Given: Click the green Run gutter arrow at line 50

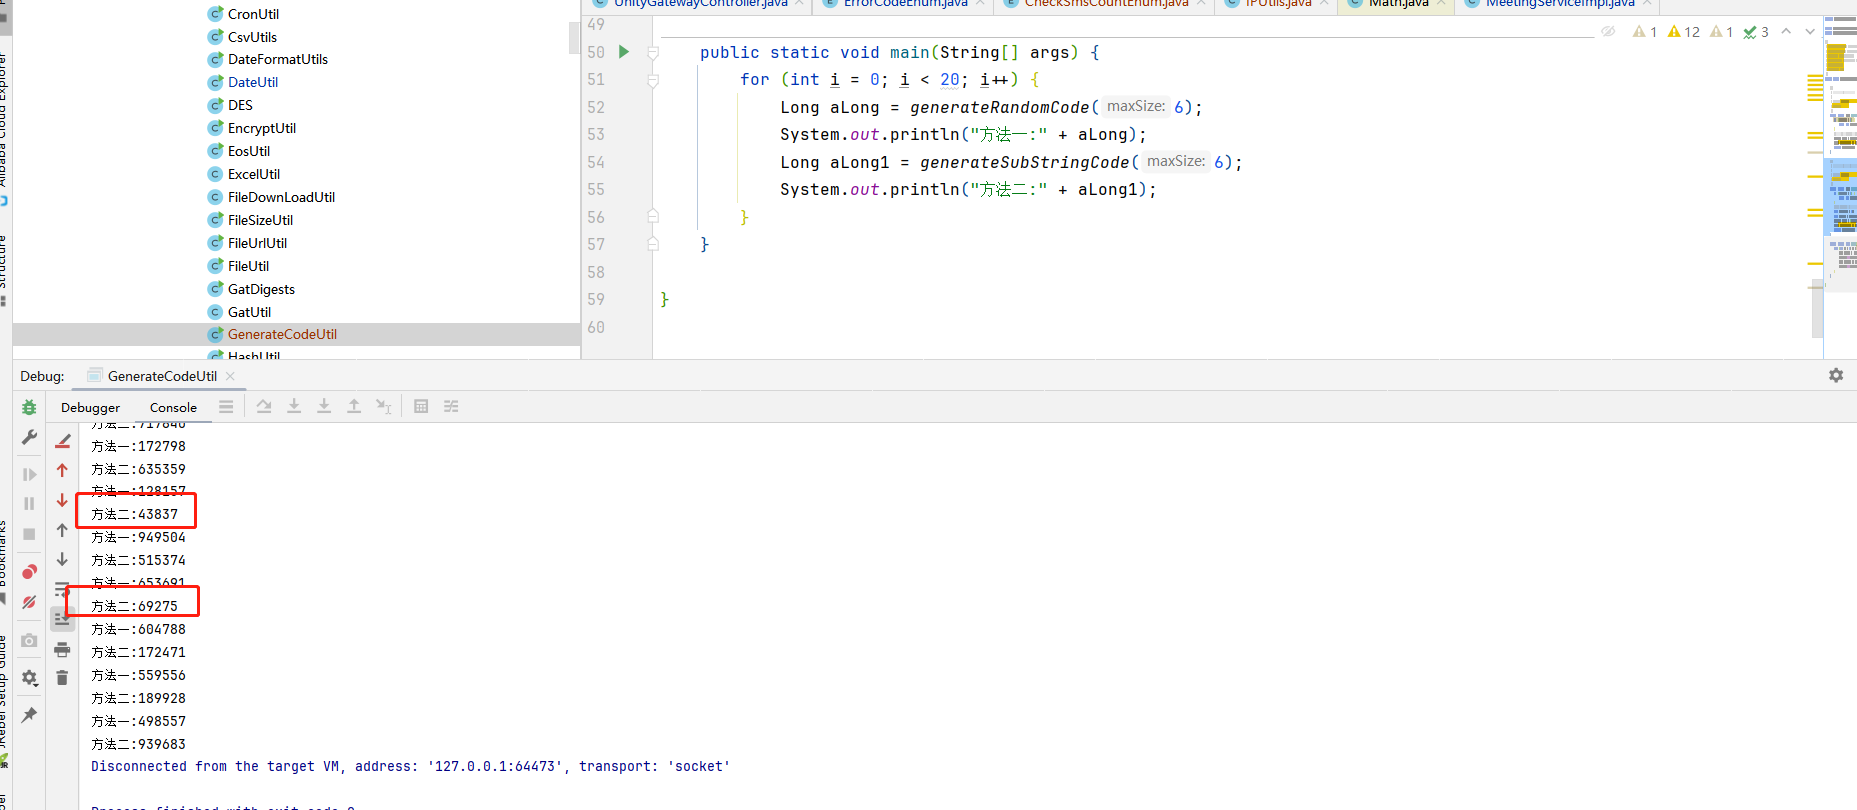Looking at the screenshot, I should [624, 52].
